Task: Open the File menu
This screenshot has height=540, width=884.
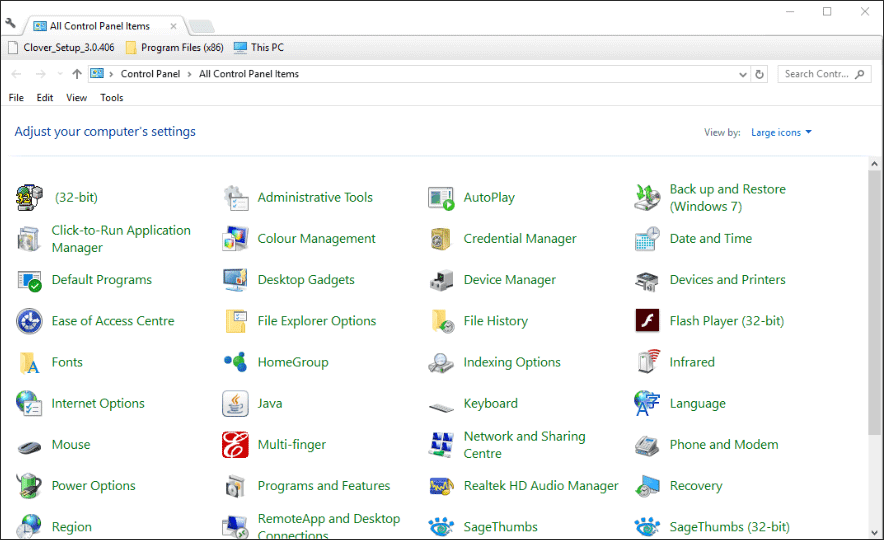Action: (x=16, y=98)
